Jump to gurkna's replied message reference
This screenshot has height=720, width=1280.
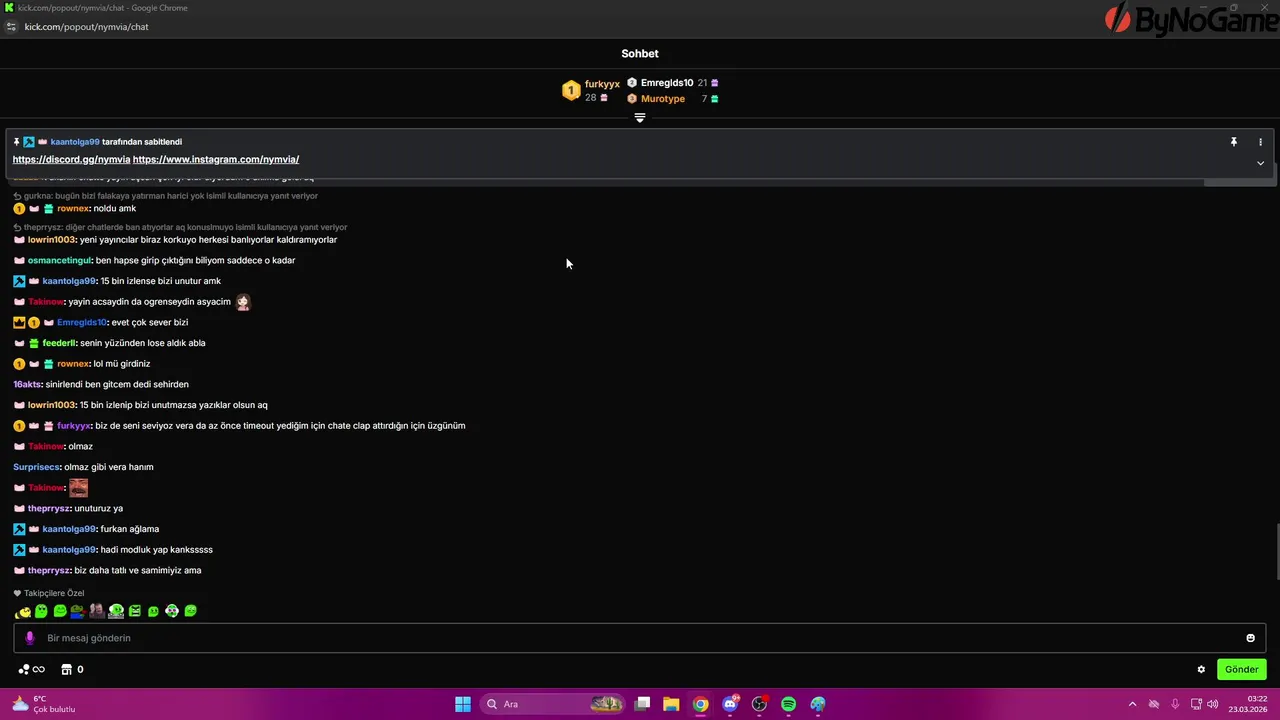[165, 196]
